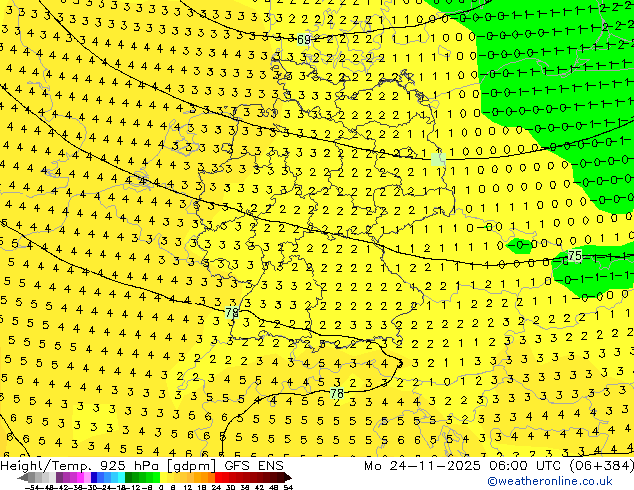Click the '75' contour height label

575,256
